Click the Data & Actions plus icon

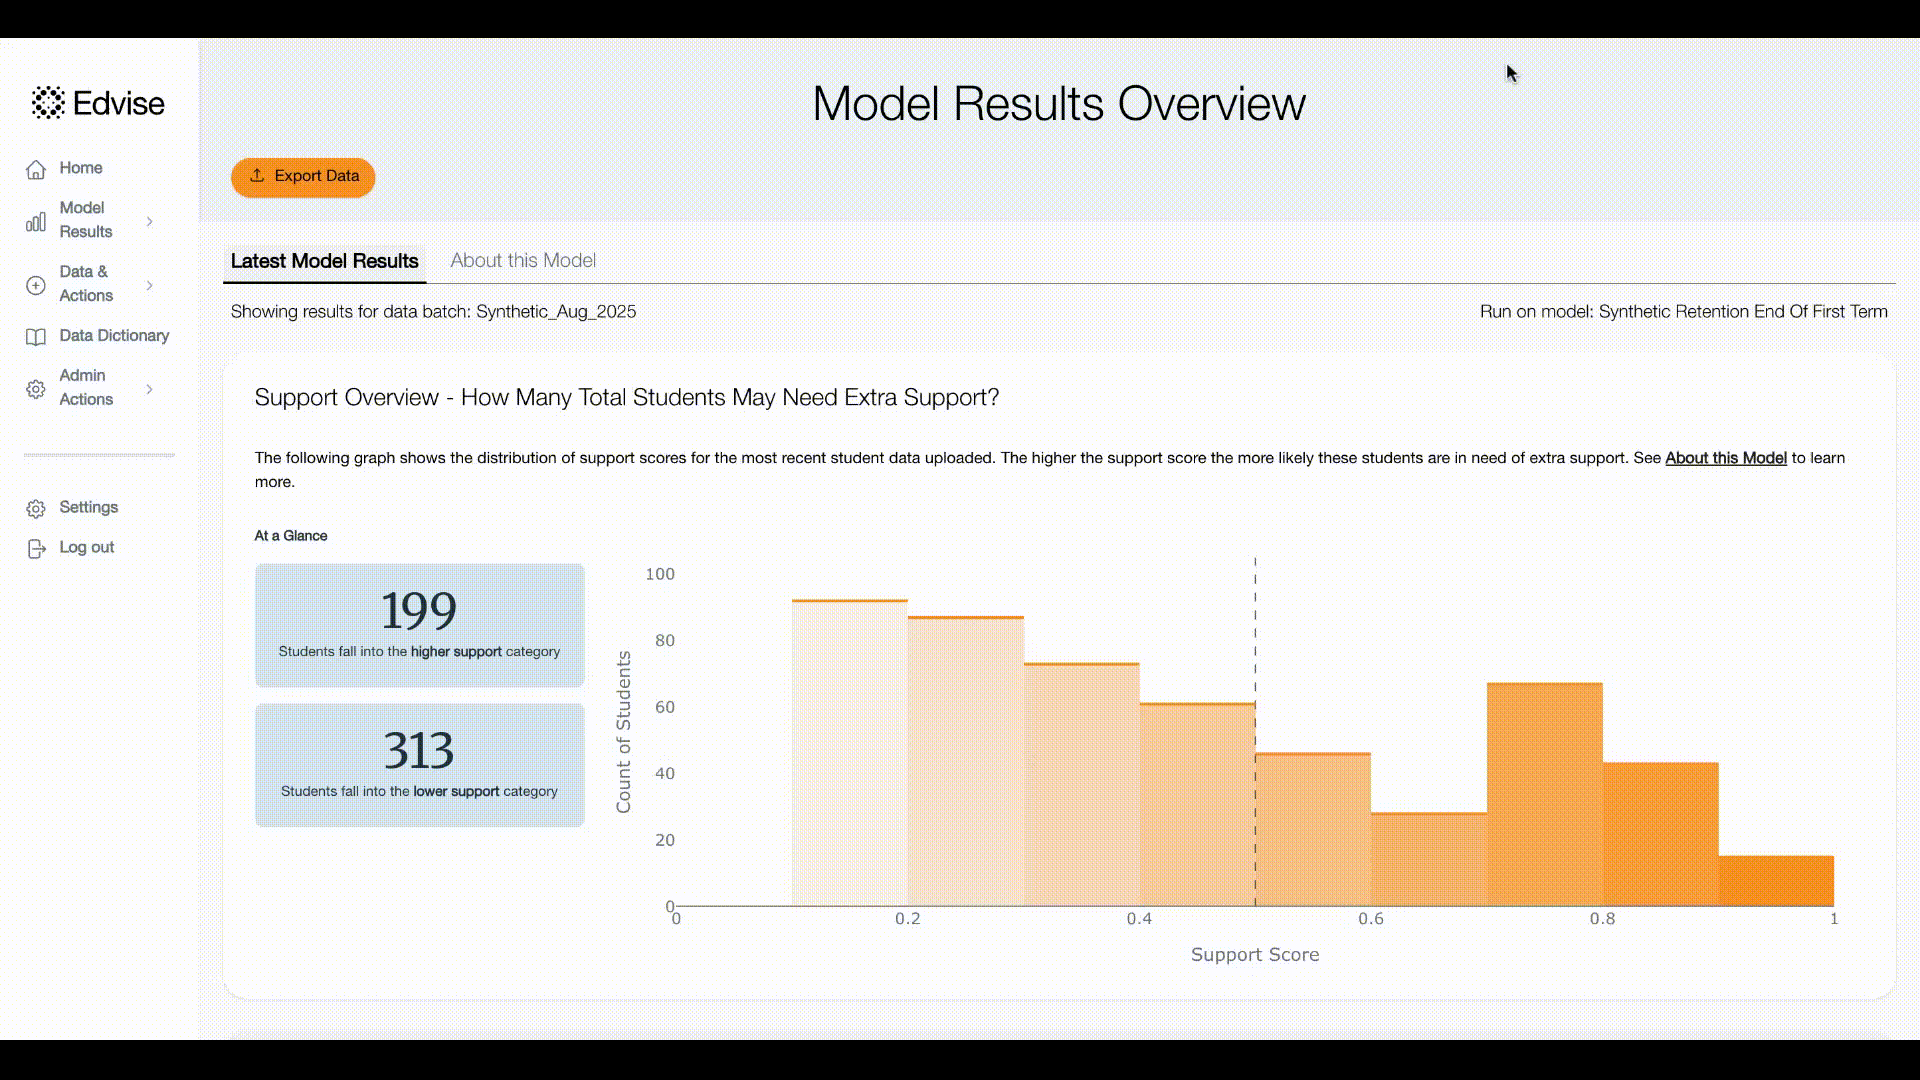coord(36,285)
